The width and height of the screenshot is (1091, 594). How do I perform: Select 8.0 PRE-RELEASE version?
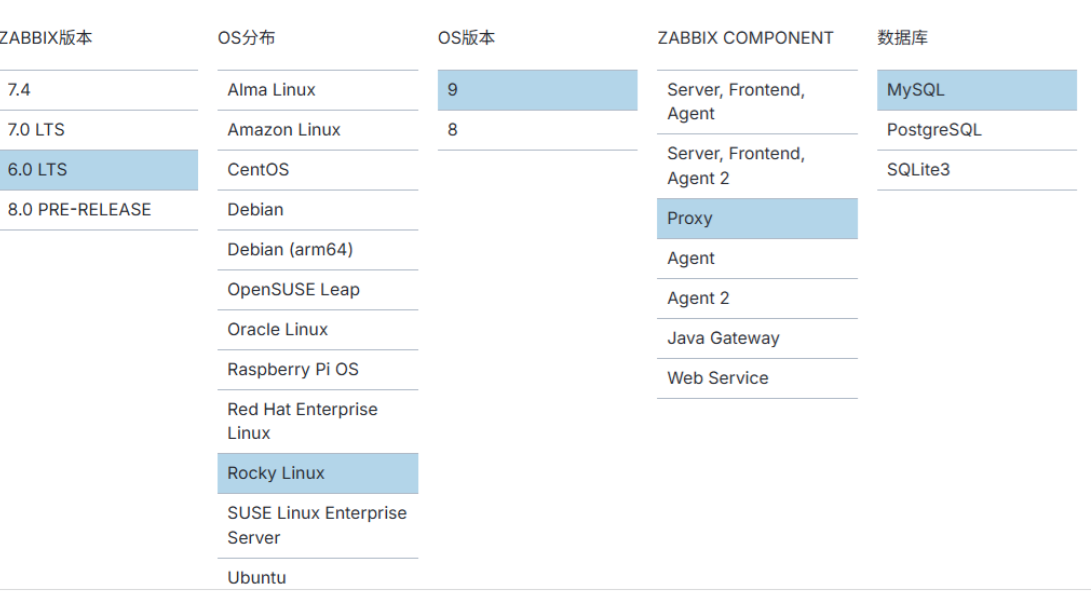99,210
